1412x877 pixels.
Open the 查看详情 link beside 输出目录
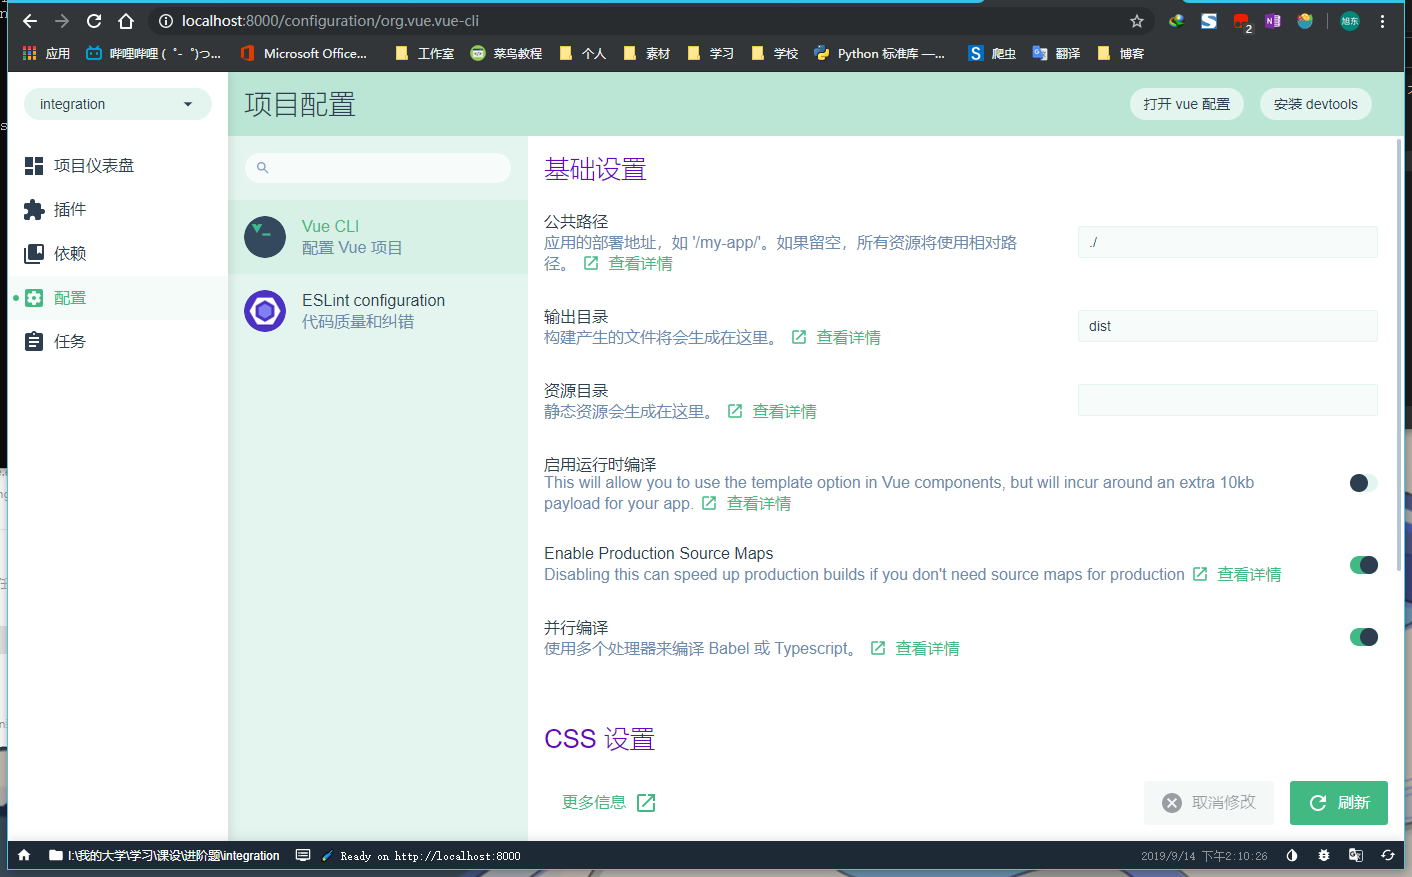(x=849, y=337)
